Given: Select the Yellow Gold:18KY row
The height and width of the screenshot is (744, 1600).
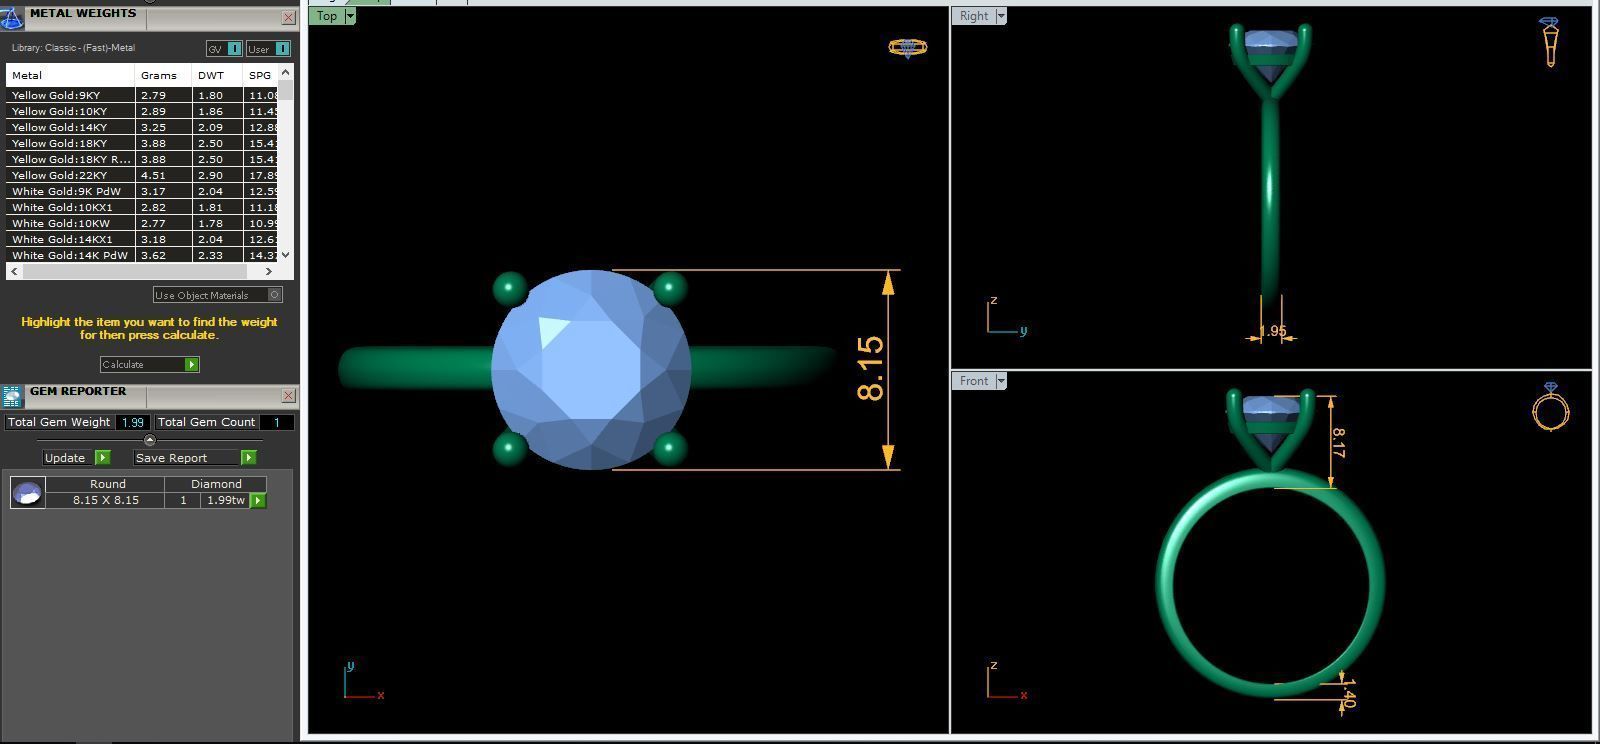Looking at the screenshot, I should click(142, 143).
